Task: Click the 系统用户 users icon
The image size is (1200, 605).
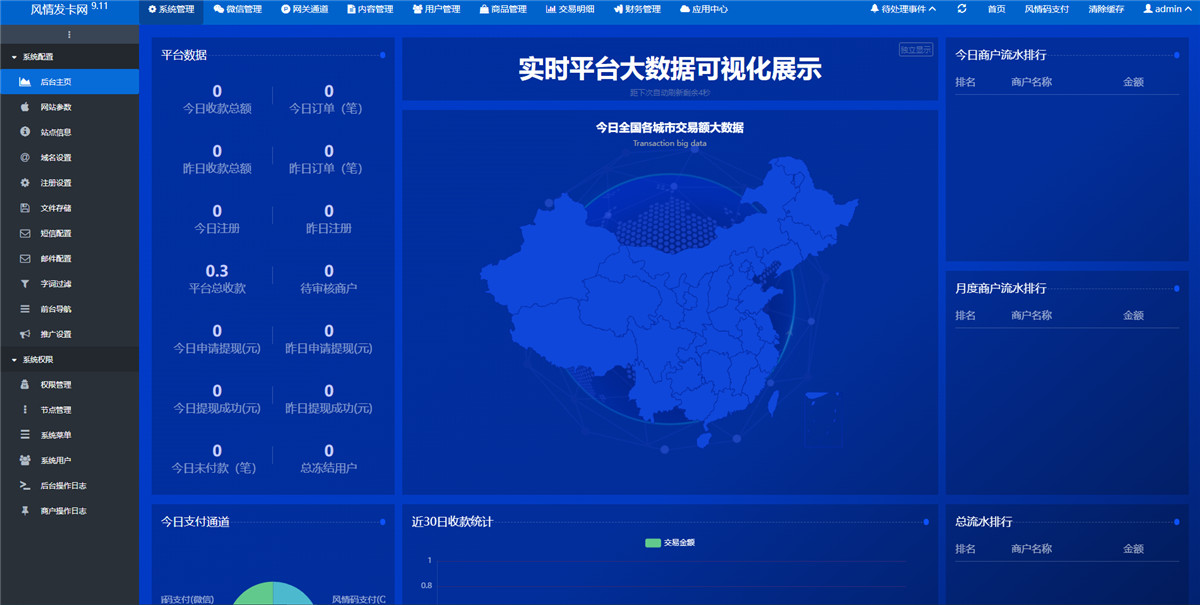Action: click(x=25, y=460)
